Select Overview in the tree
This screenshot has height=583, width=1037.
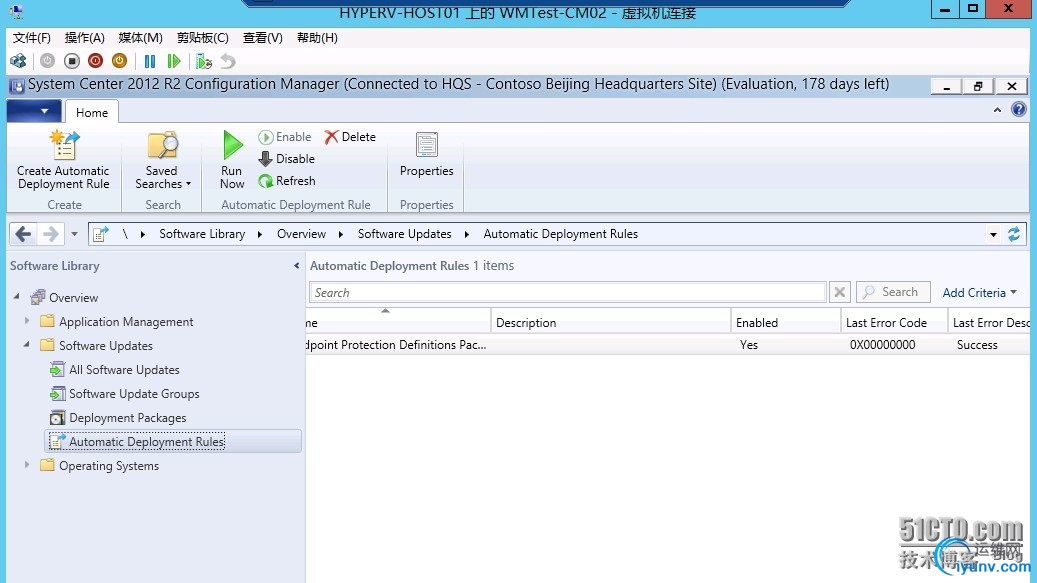[x=73, y=297]
